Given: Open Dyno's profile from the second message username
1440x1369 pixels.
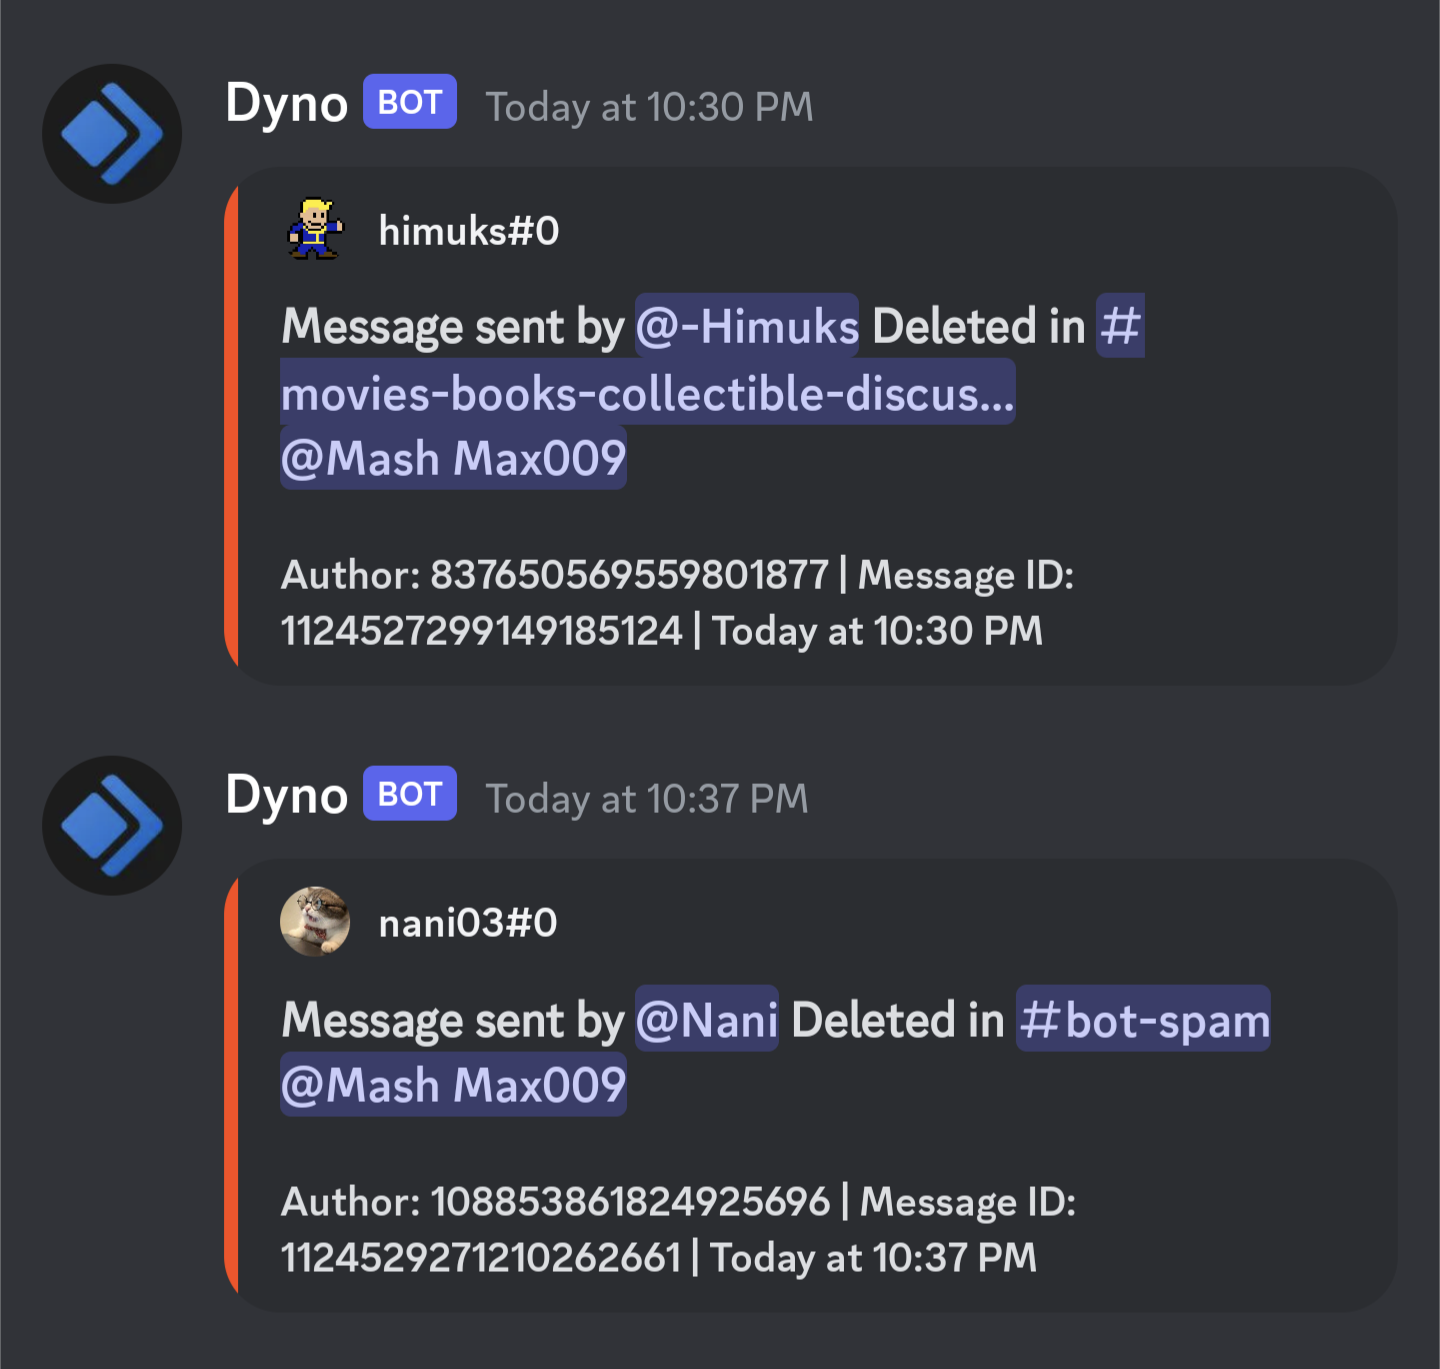Looking at the screenshot, I should pyautogui.click(x=287, y=796).
